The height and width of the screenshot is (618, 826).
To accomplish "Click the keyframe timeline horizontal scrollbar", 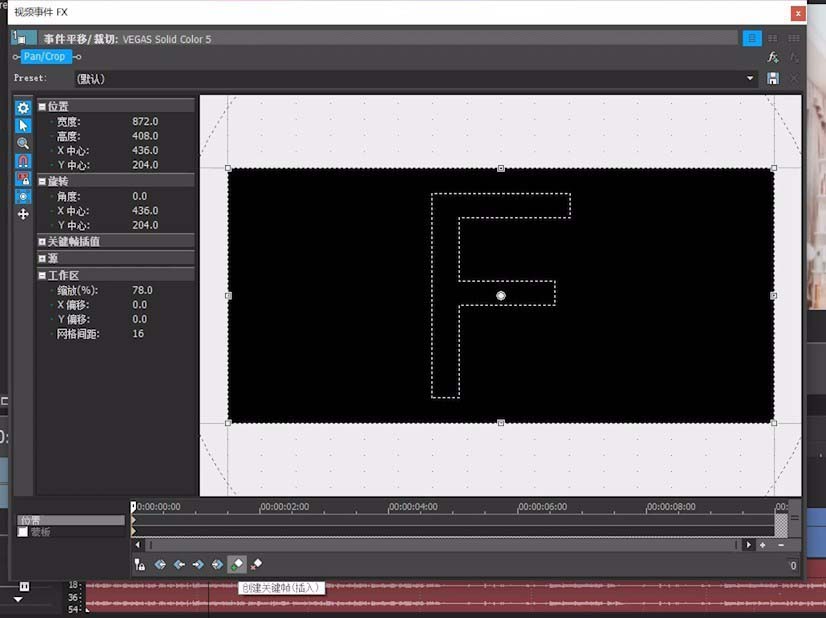I will 442,545.
